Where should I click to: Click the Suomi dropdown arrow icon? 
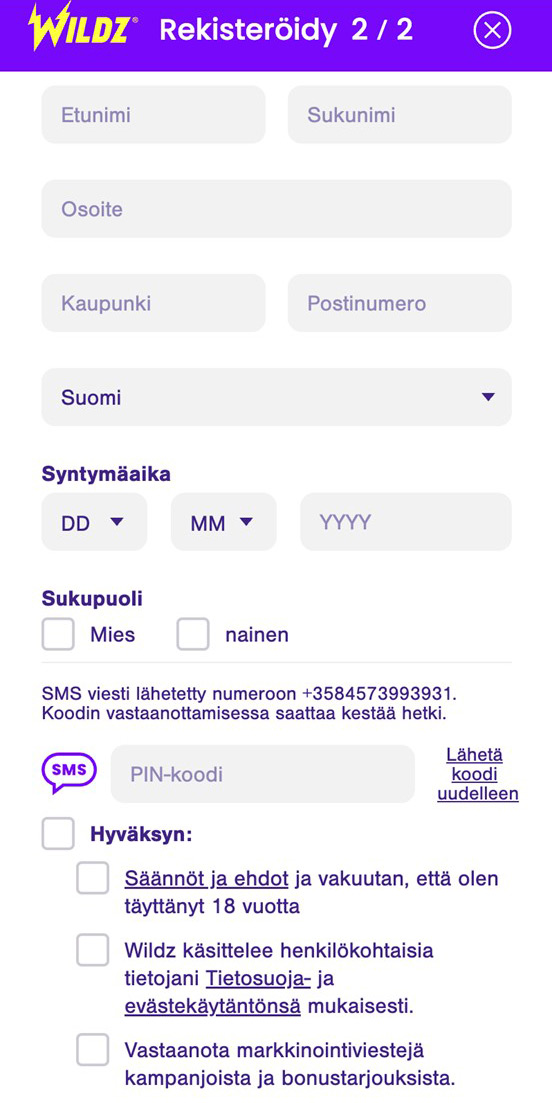[488, 397]
